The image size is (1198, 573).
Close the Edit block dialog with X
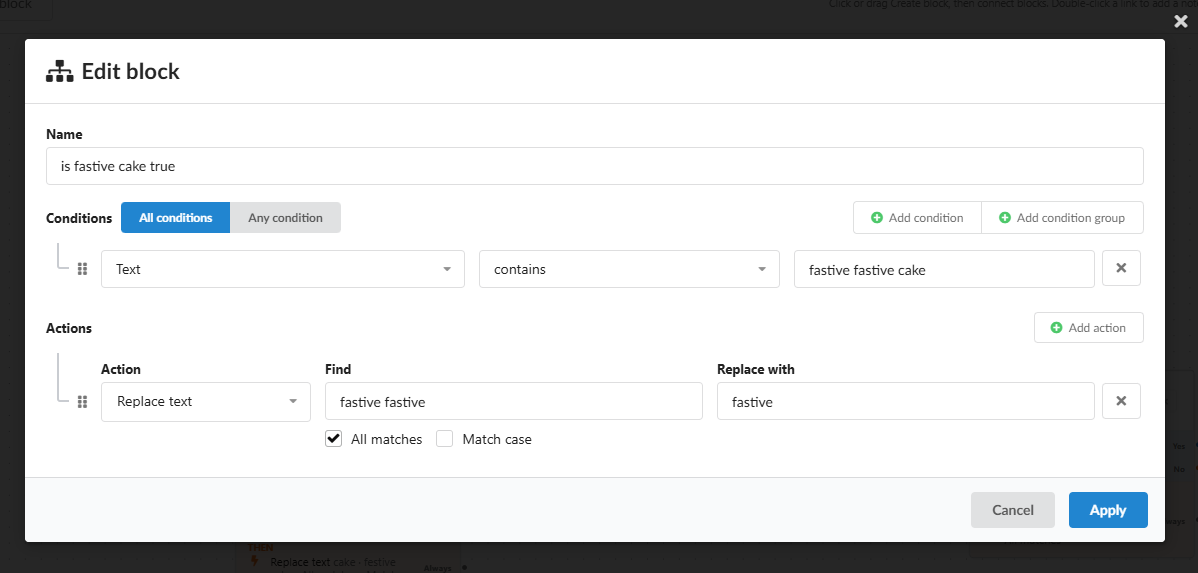(x=1180, y=21)
